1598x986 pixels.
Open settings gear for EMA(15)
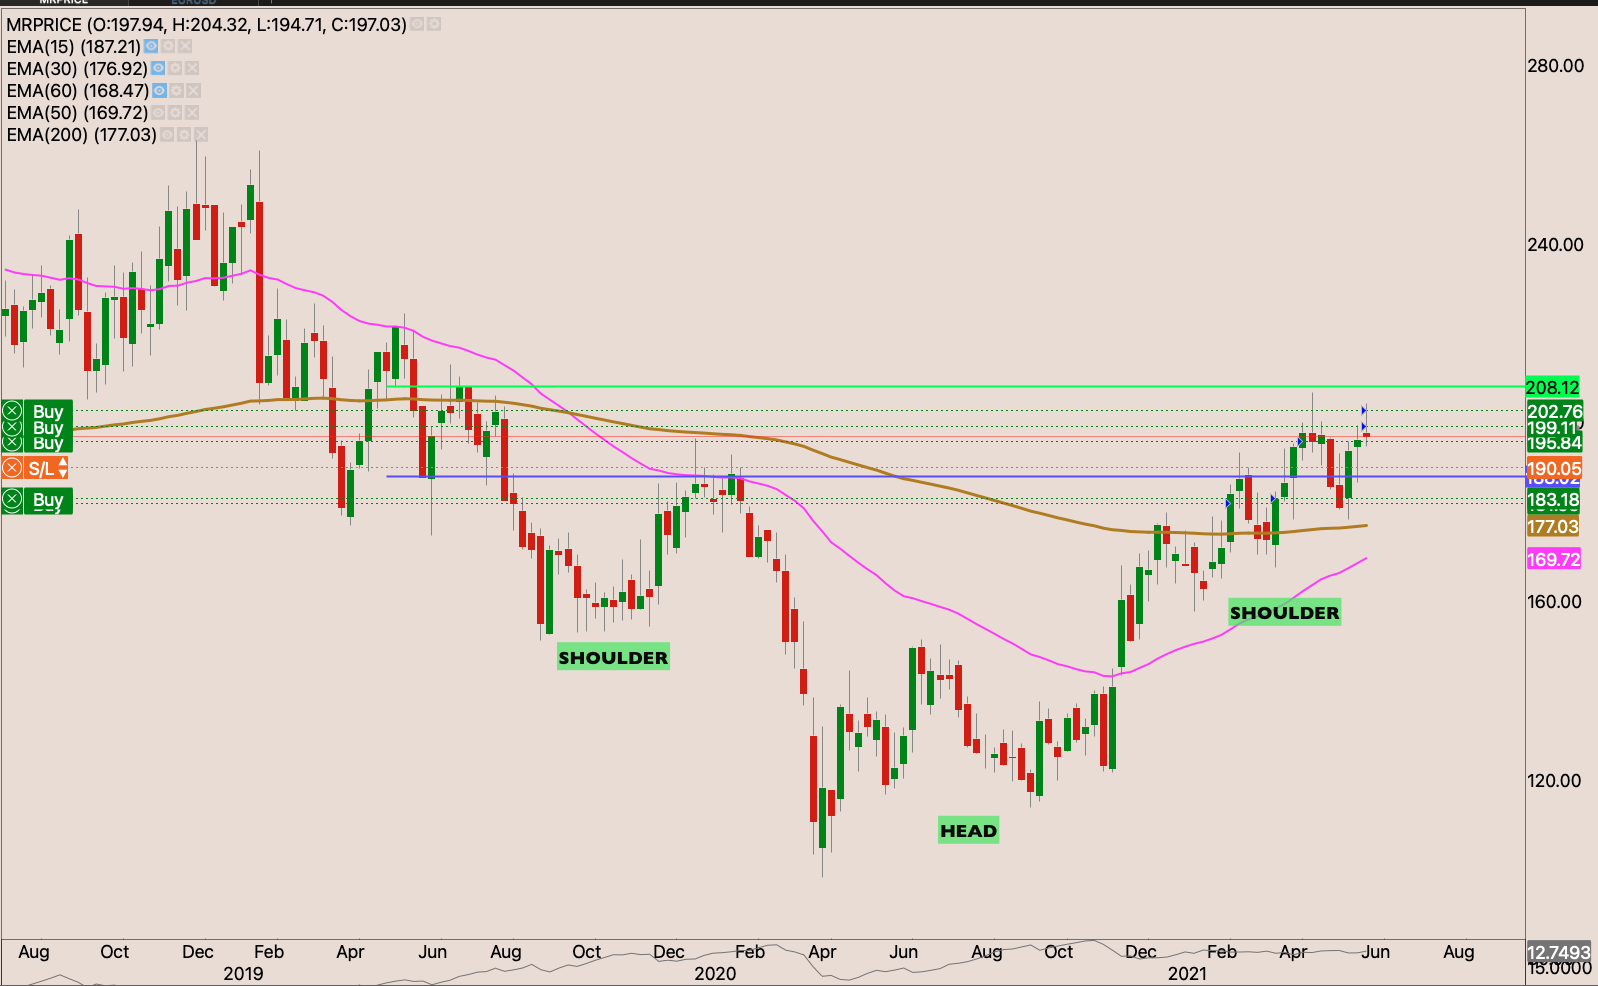[168, 46]
